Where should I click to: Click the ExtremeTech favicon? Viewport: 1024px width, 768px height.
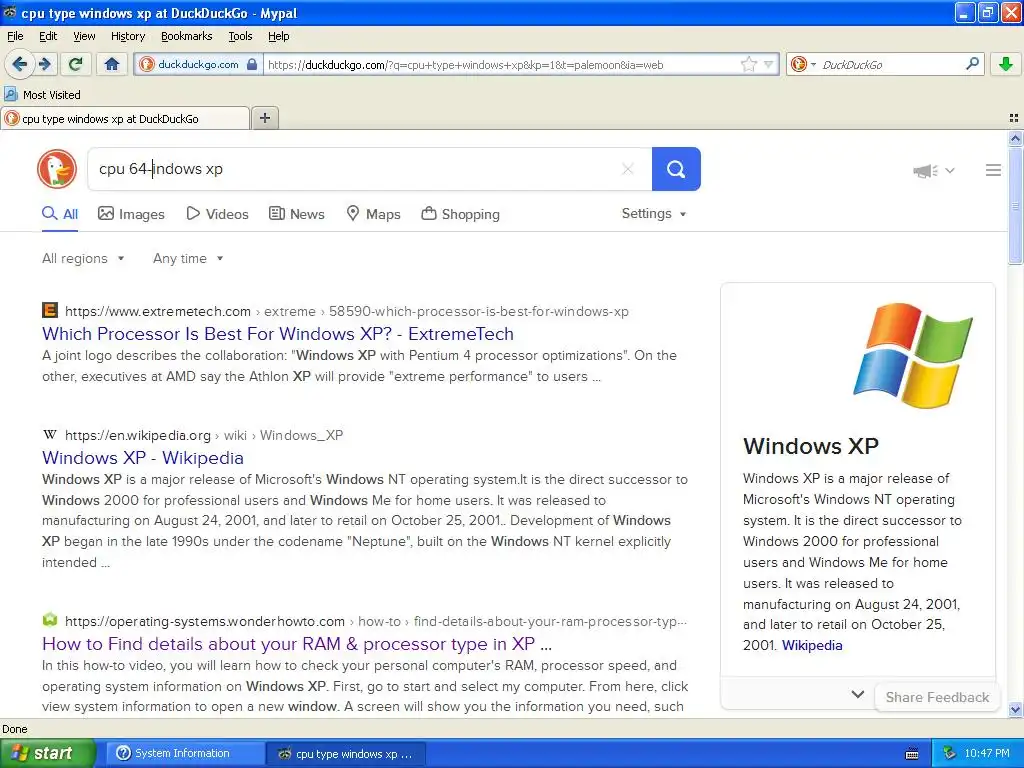point(50,310)
